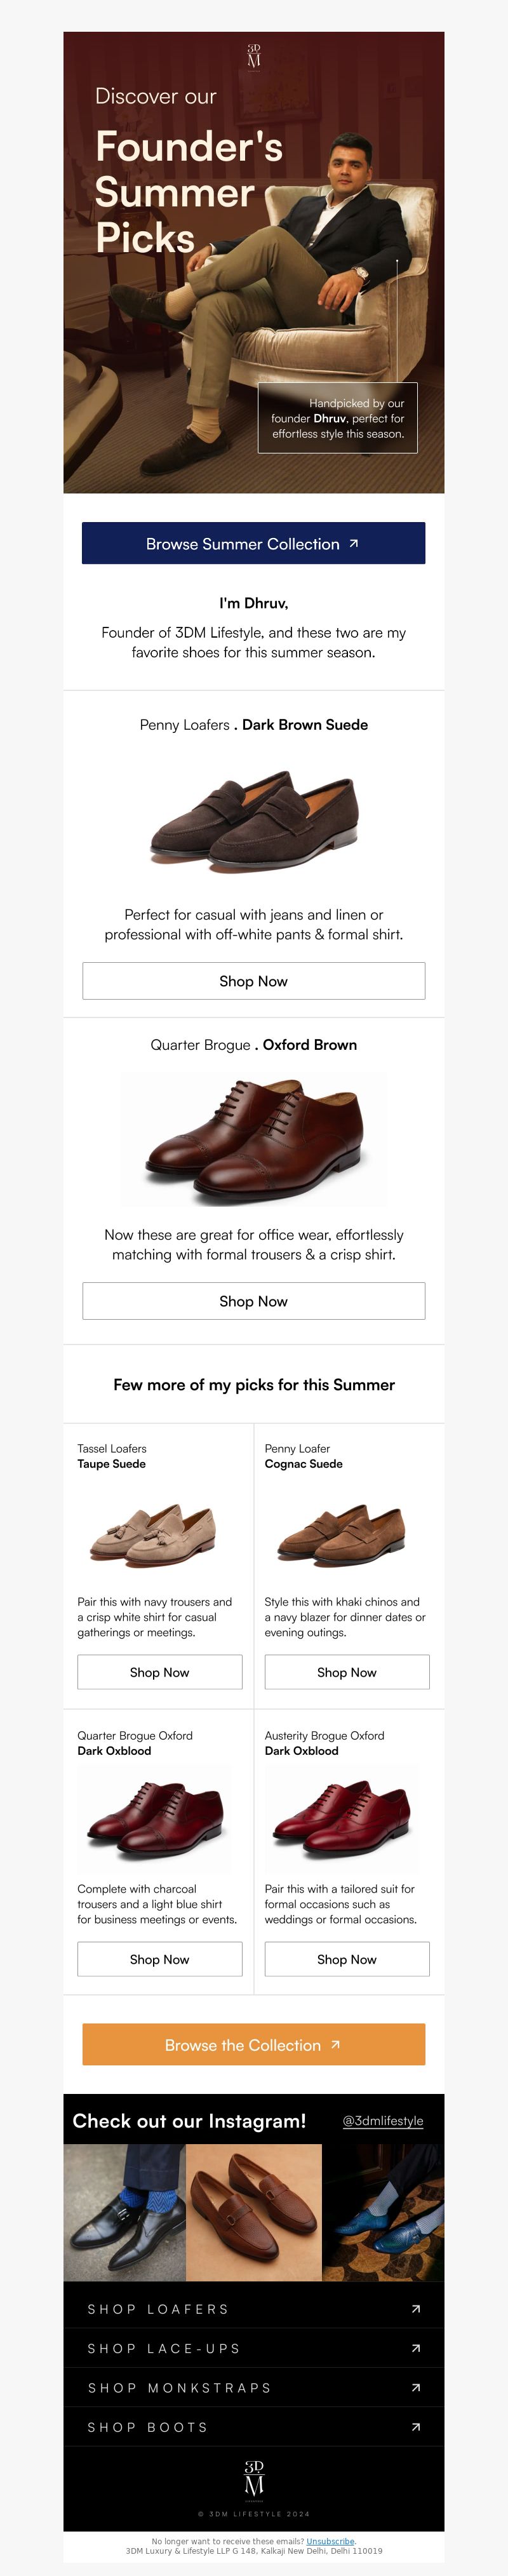Shop Now for Dark Brown Suede Penny Loafers

[x=254, y=981]
